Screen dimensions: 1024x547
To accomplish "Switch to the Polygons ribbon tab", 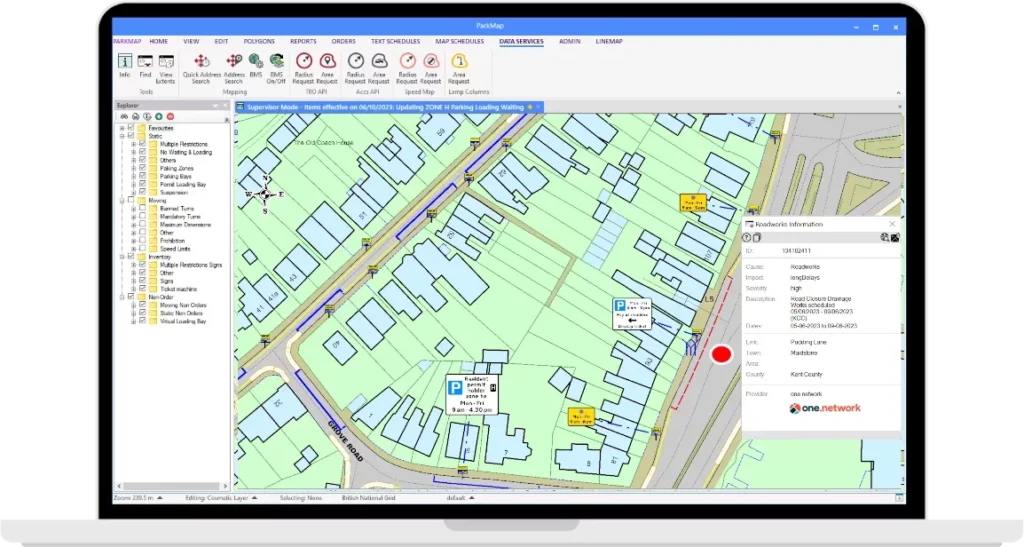I will point(261,42).
